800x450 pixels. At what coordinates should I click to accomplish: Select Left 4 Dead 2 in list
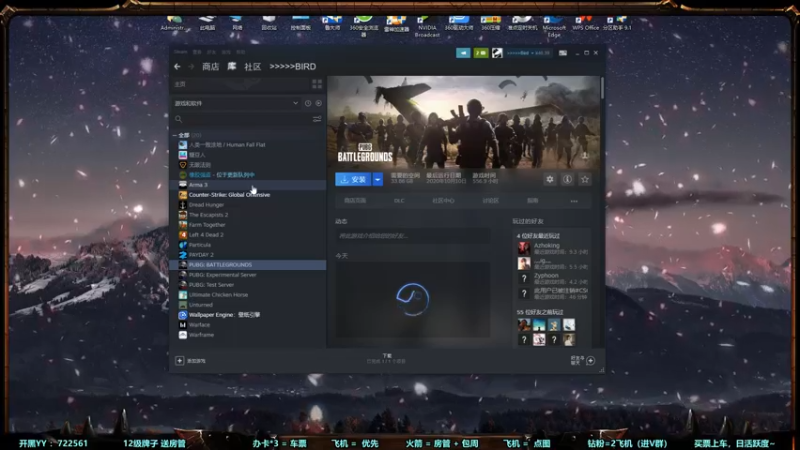pos(248,235)
